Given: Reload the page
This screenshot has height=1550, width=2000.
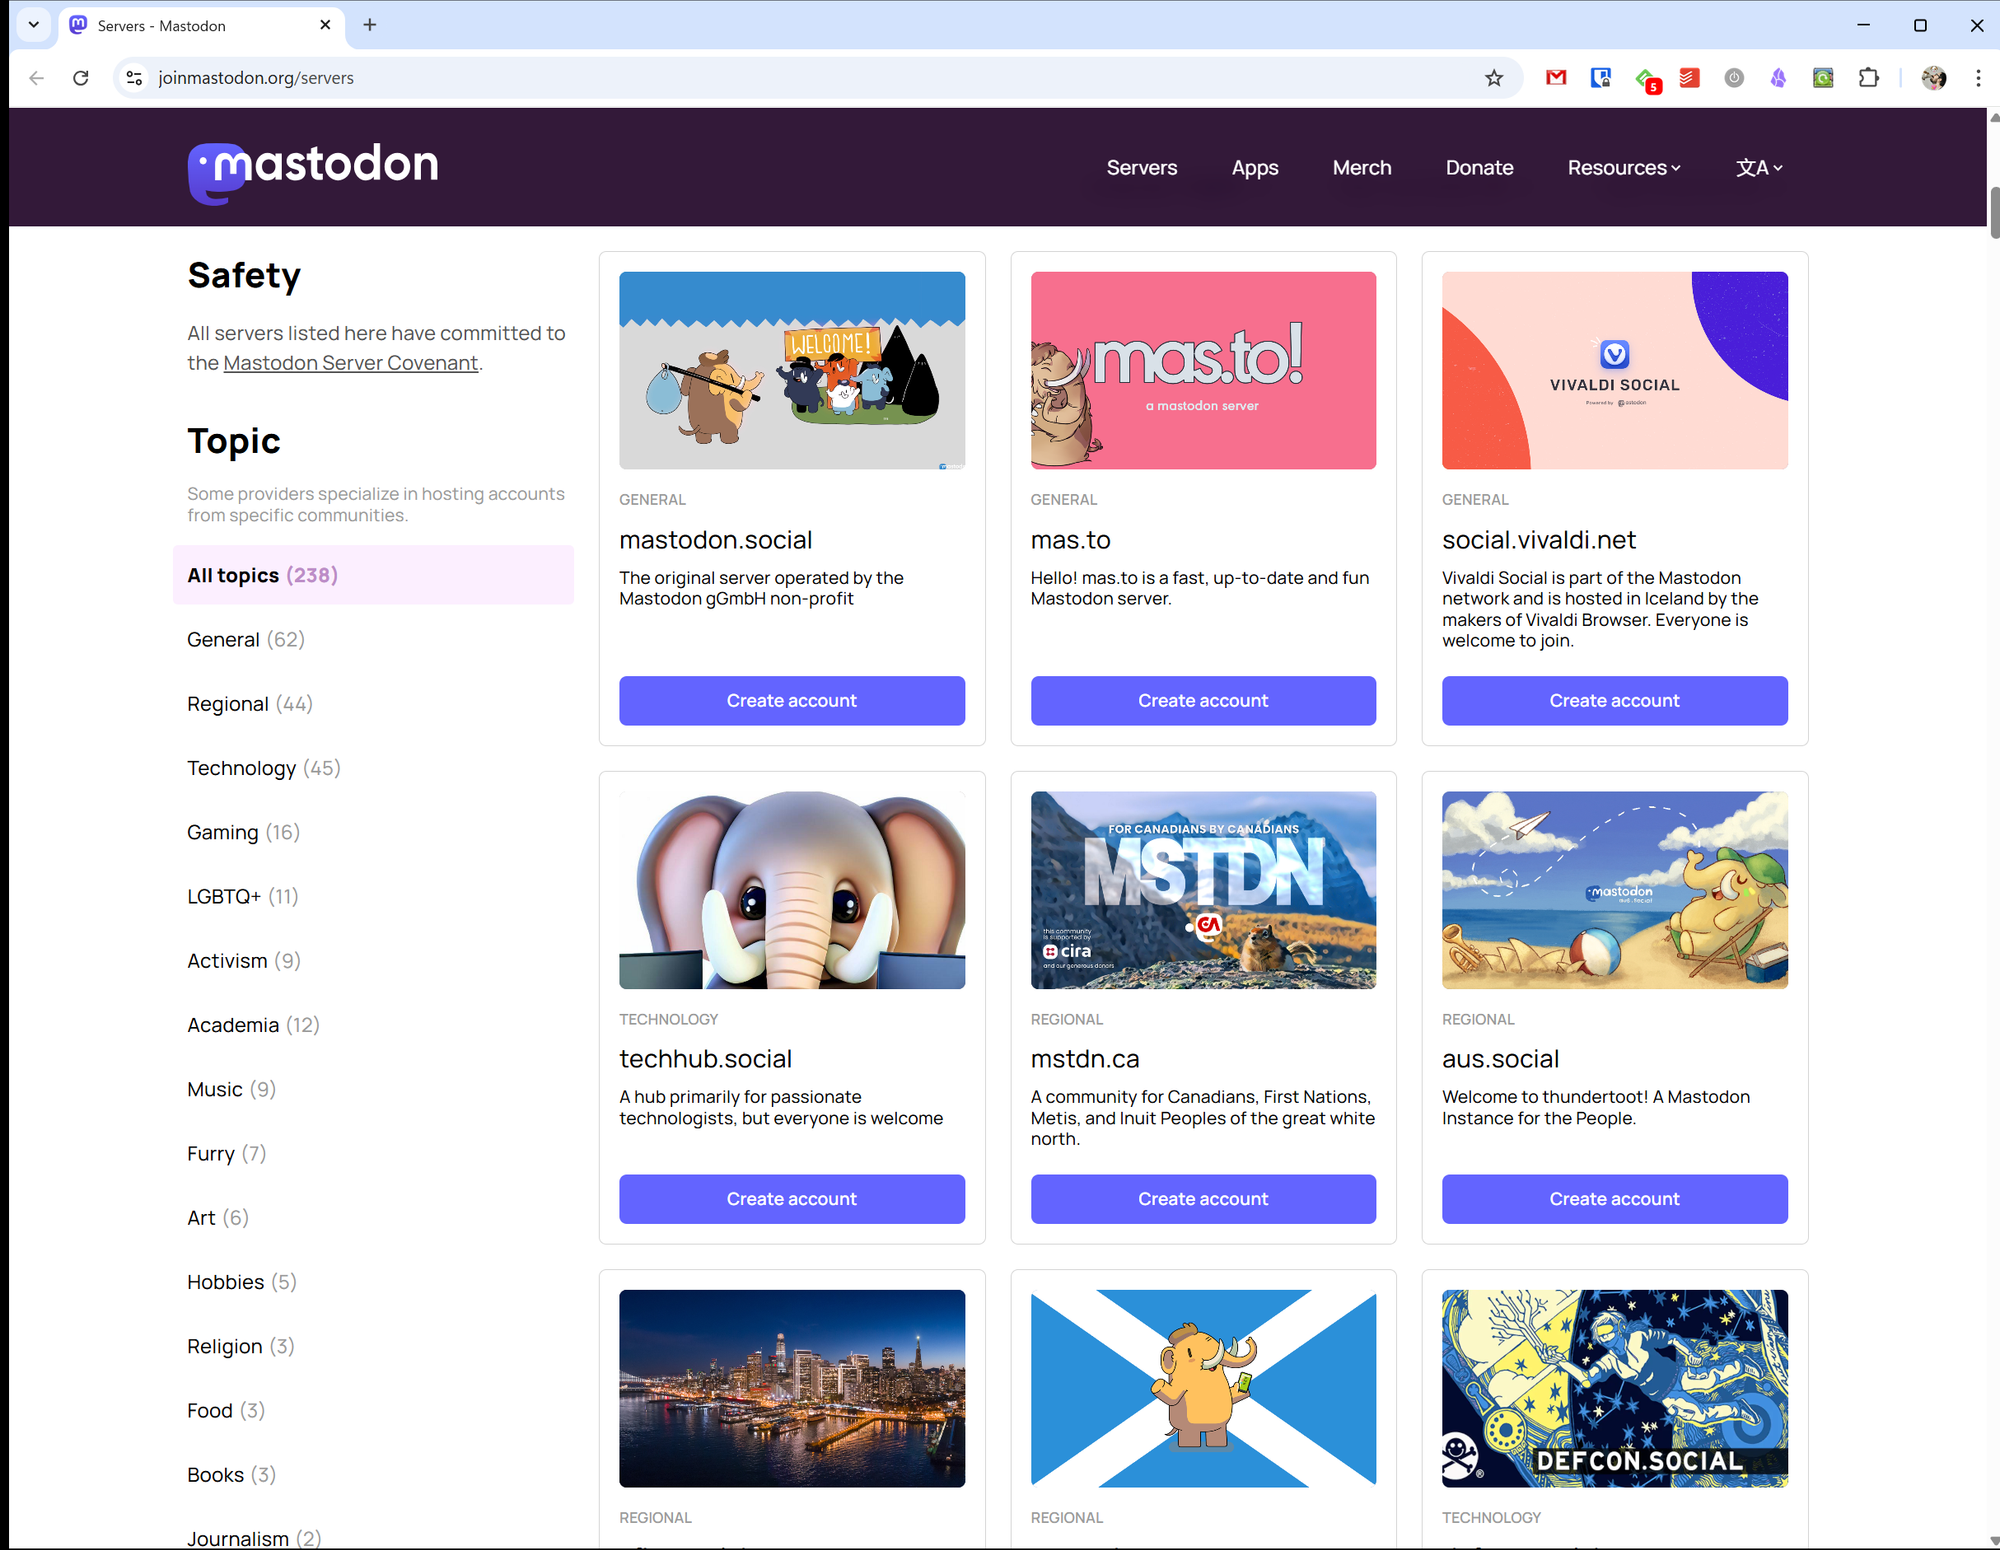Looking at the screenshot, I should 81,78.
